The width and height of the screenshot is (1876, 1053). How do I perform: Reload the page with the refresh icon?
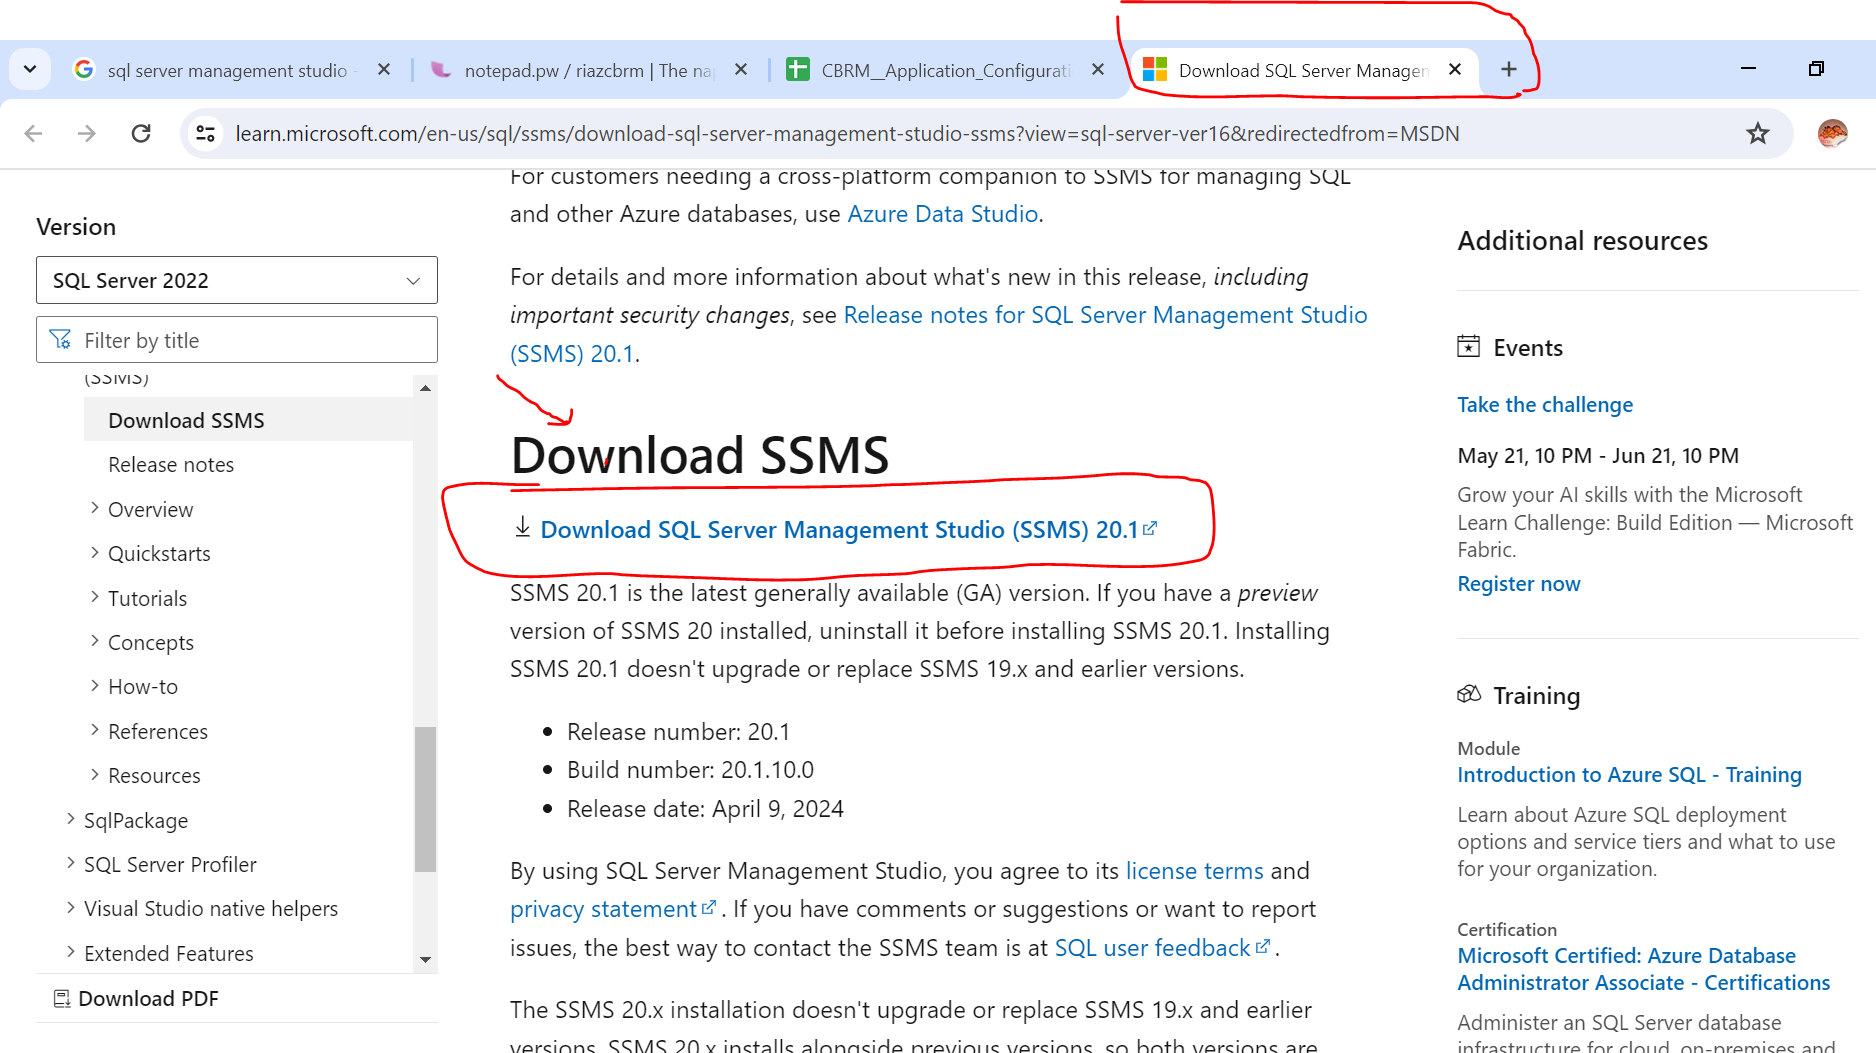coord(141,133)
